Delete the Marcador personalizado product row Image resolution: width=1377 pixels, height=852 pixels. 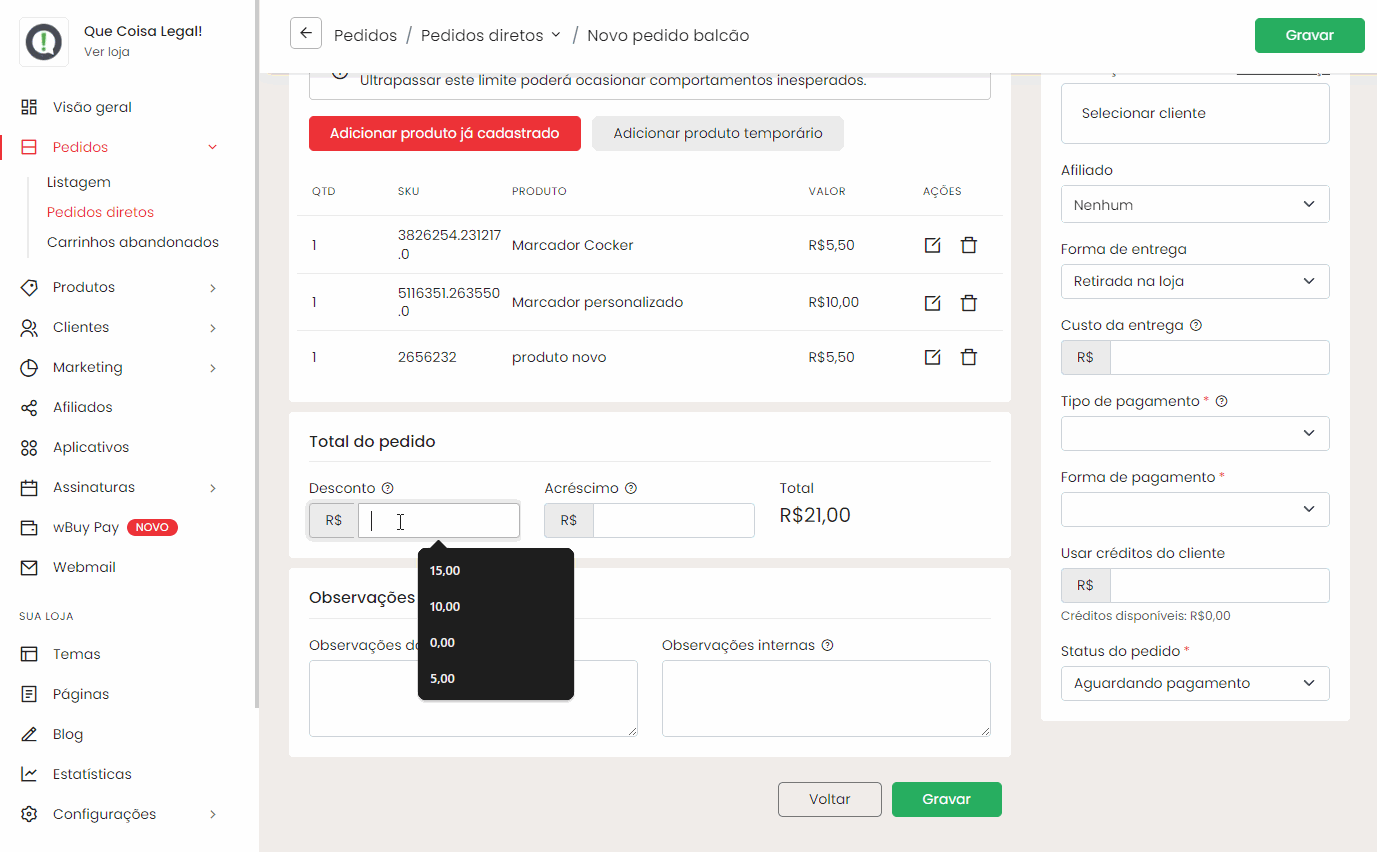(x=968, y=303)
